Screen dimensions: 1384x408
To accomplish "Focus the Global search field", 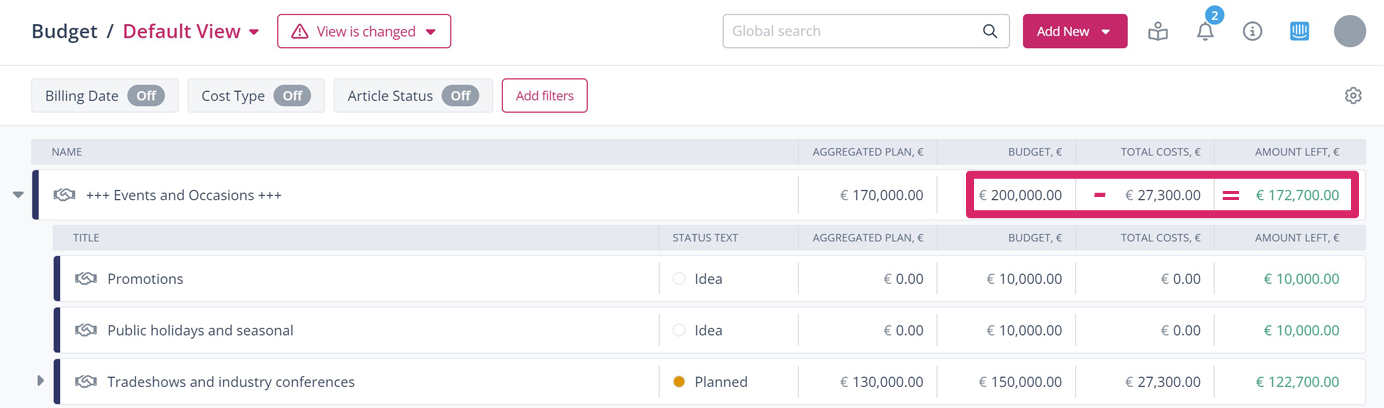I will pyautogui.click(x=850, y=32).
